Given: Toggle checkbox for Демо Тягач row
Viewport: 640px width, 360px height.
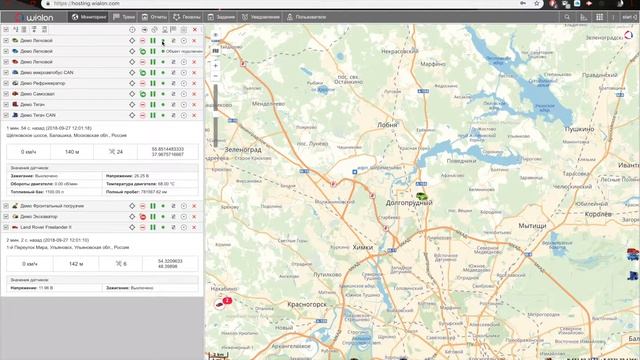Looking at the screenshot, I should coord(6,104).
